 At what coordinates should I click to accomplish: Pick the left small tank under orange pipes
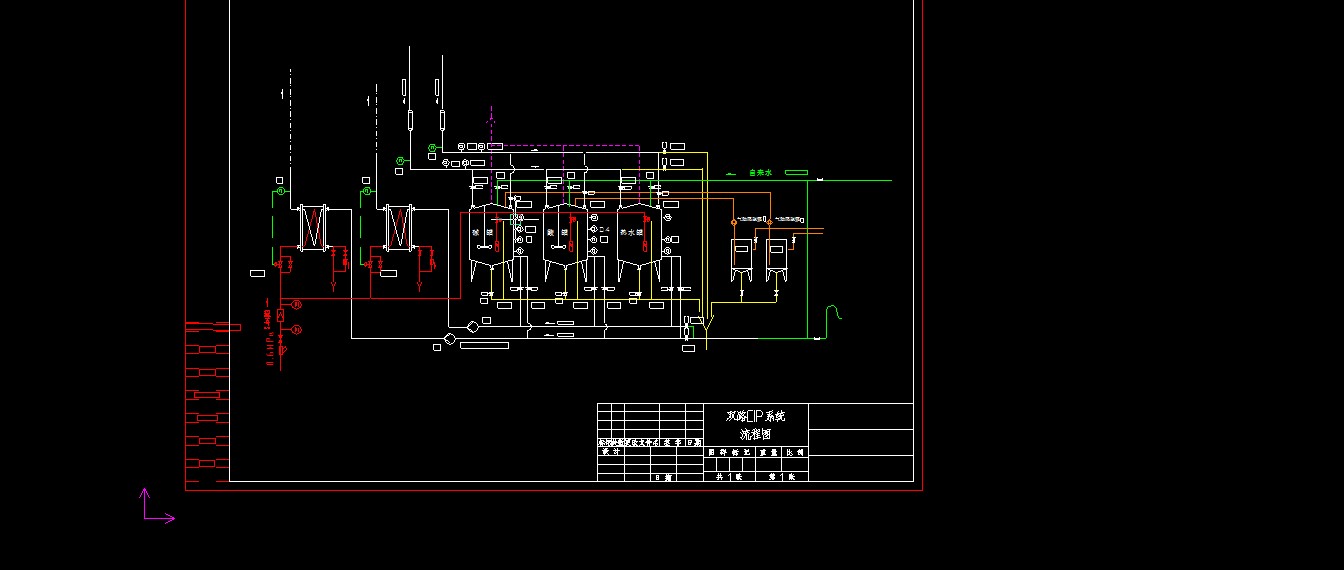click(742, 260)
